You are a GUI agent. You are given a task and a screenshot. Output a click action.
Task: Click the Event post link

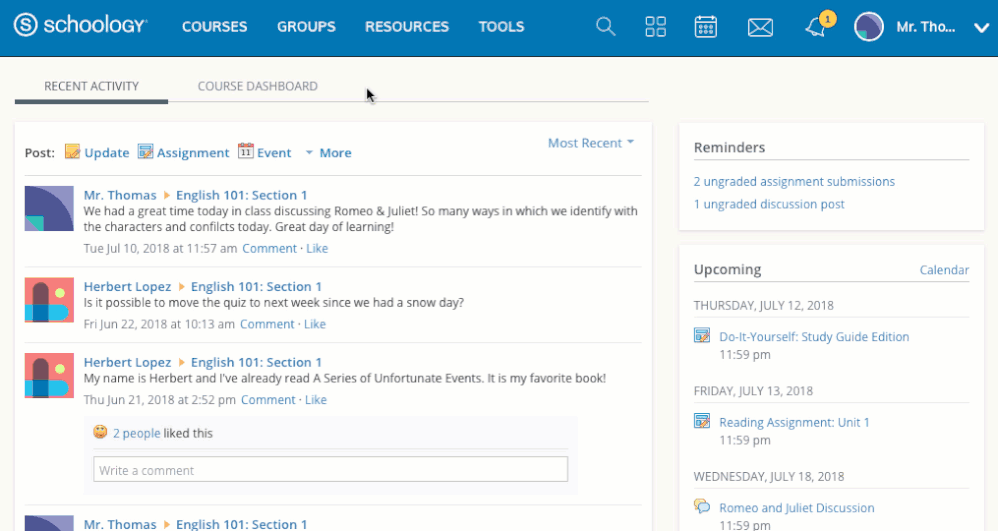tap(274, 153)
